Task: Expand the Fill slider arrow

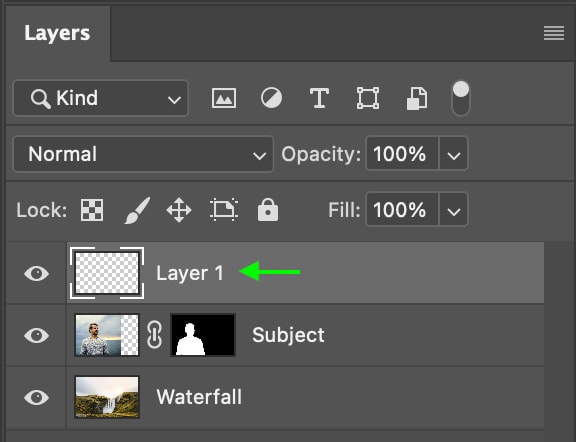Action: (x=454, y=209)
